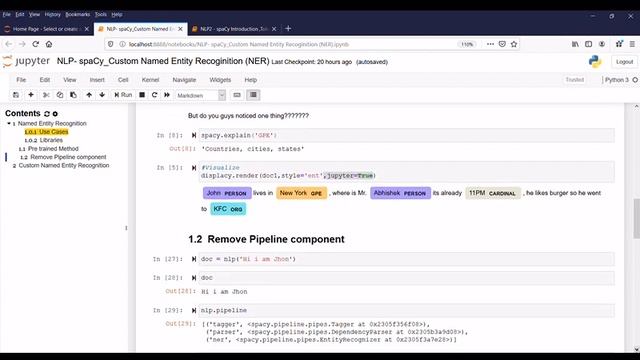Open the Jupyter File menu

[x=21, y=80]
